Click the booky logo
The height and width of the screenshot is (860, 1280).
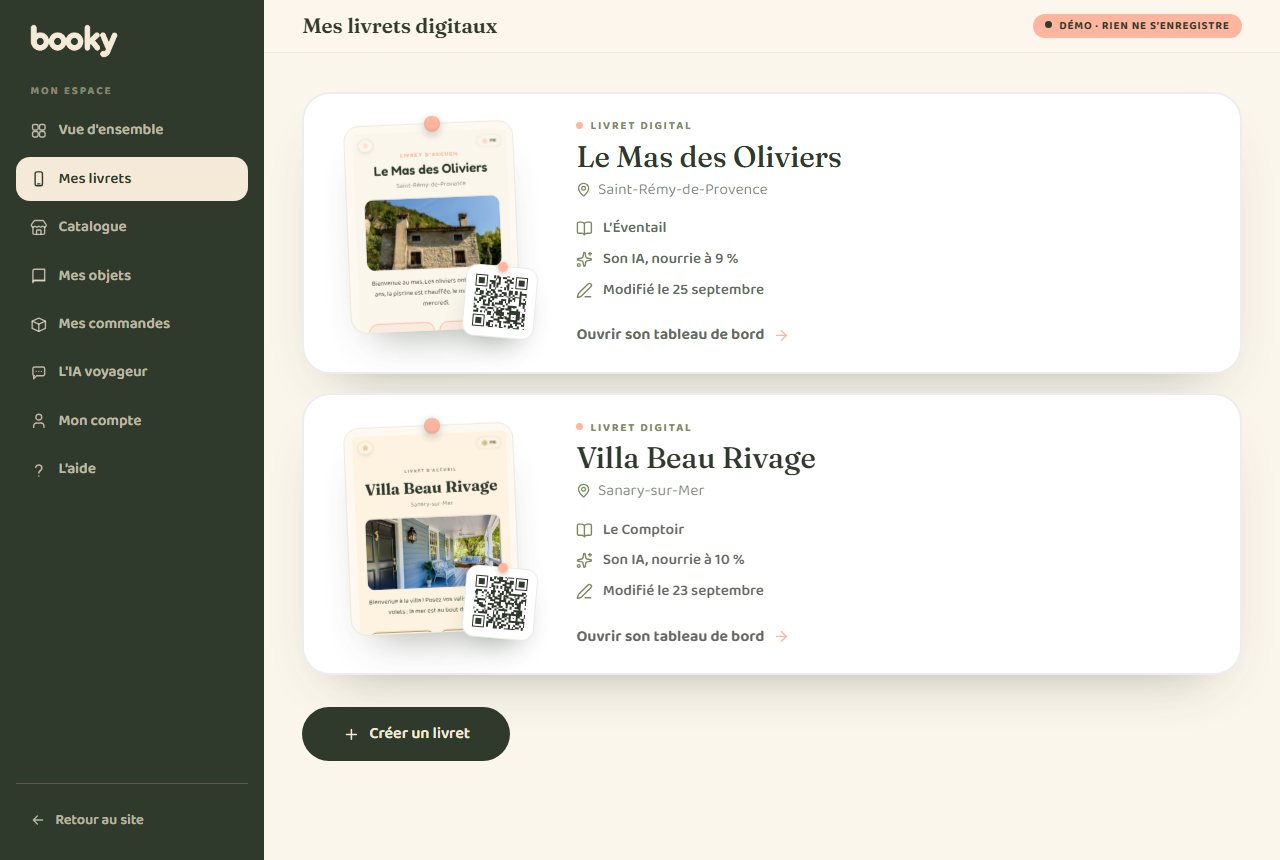click(74, 40)
